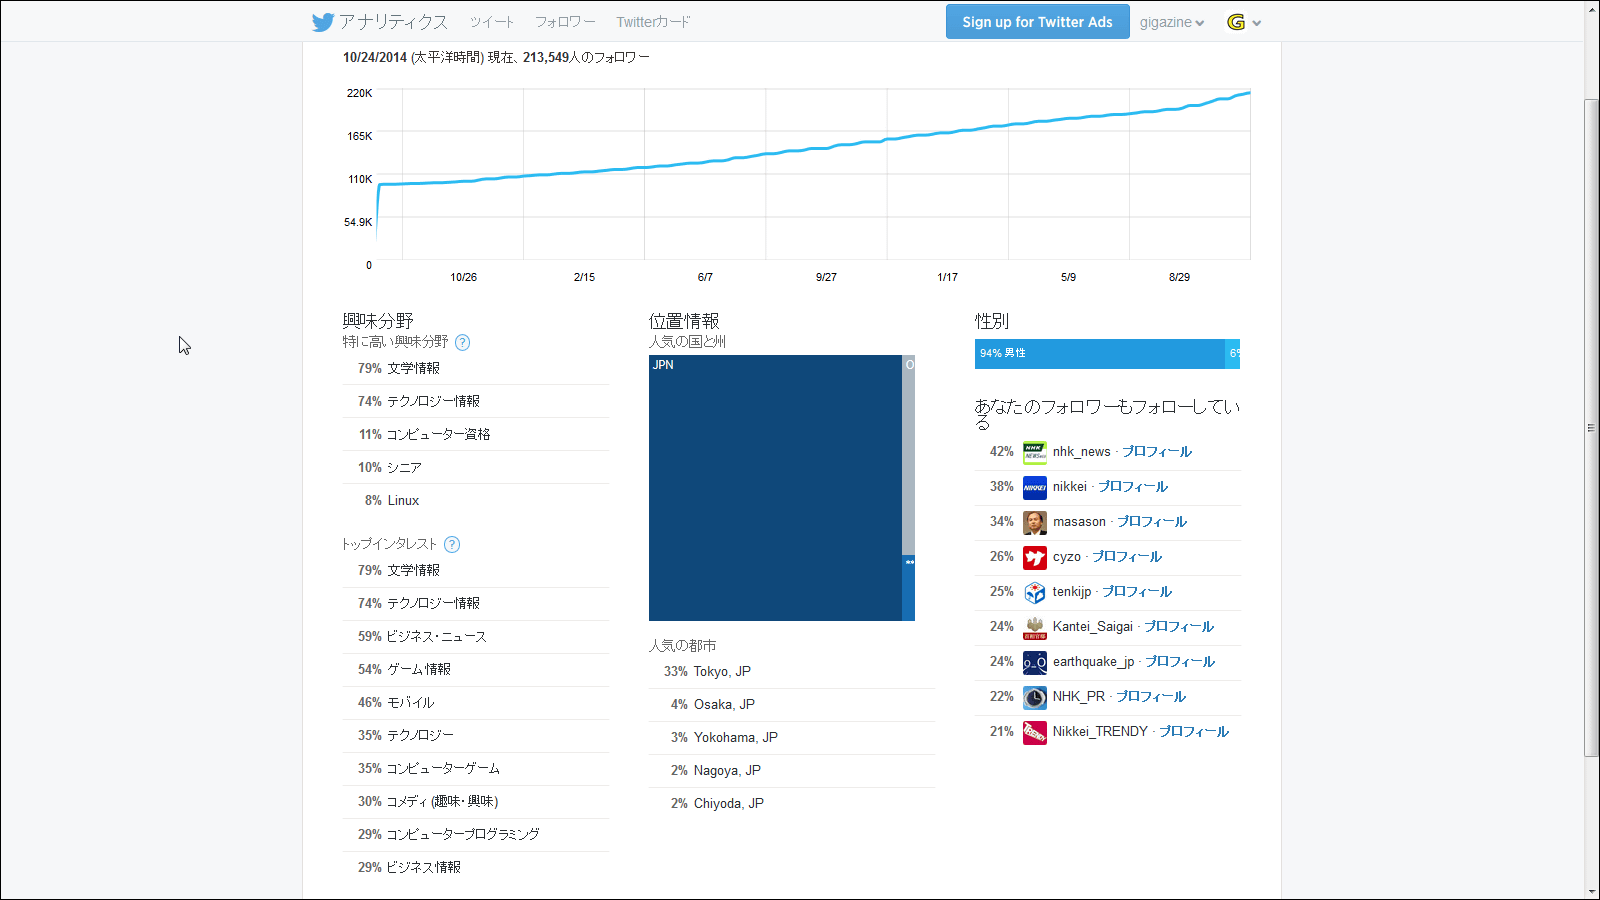Open the Twitterカード tab
This screenshot has height=900, width=1600.
tap(653, 22)
